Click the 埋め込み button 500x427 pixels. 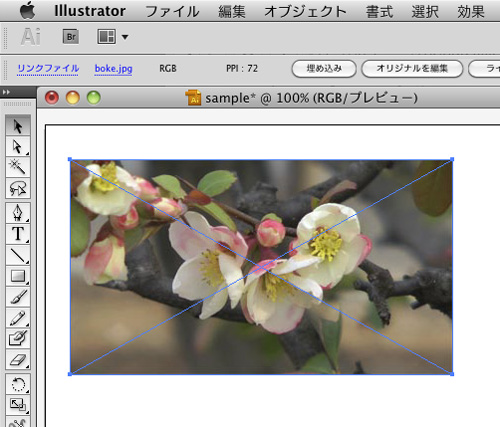click(x=324, y=69)
